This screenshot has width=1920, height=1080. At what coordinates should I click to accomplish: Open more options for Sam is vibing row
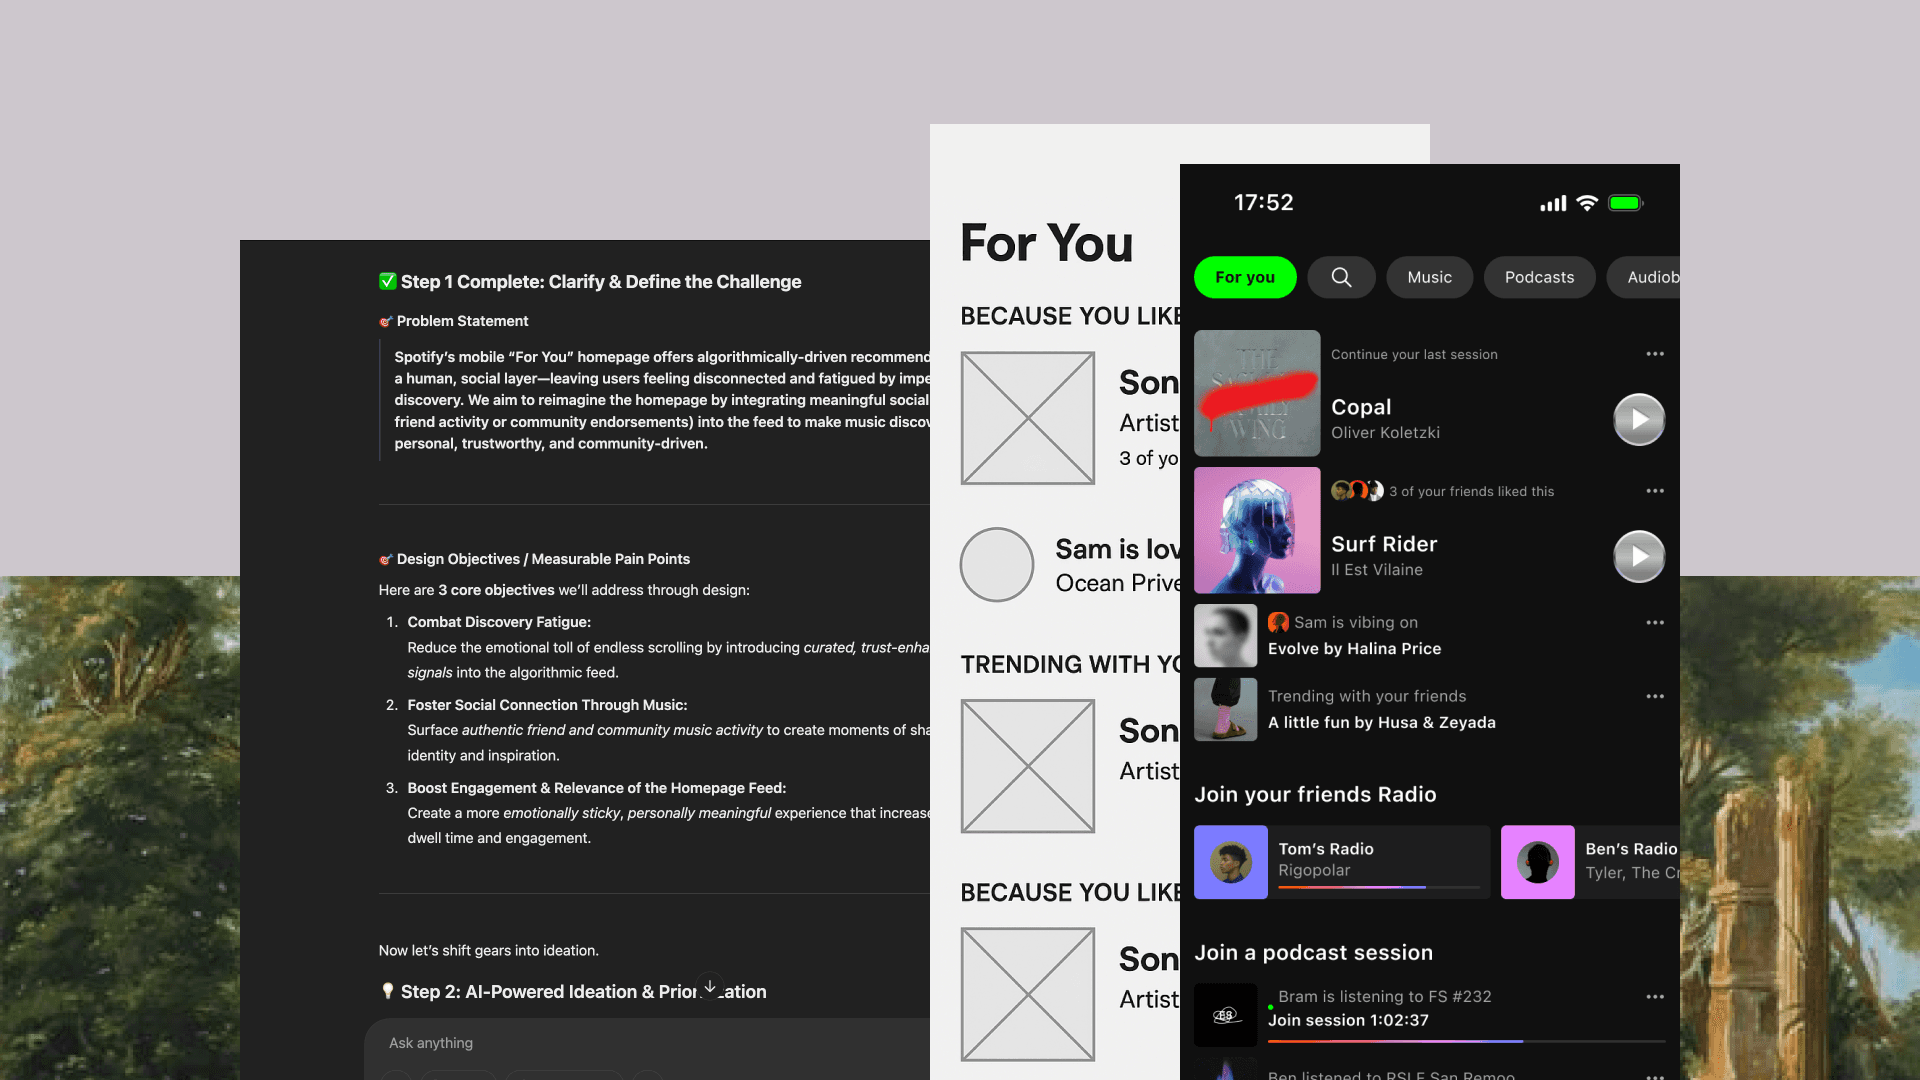[1655, 622]
